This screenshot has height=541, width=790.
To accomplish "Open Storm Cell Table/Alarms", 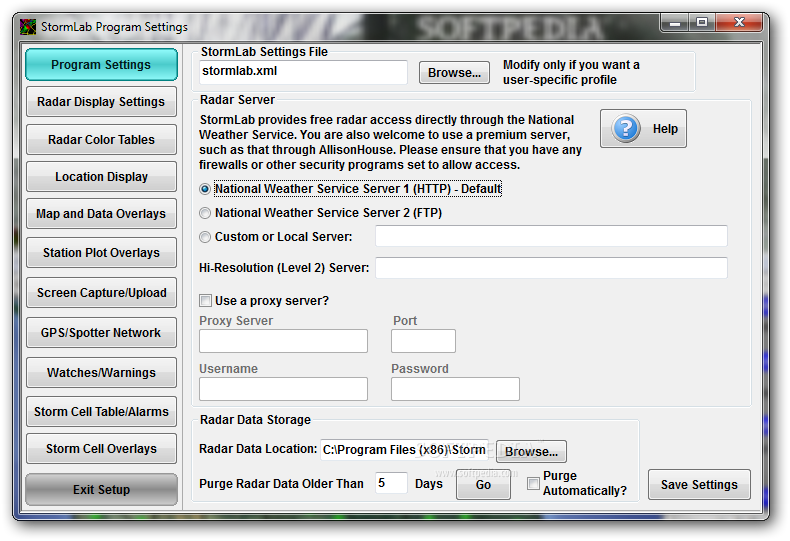I will tap(101, 412).
